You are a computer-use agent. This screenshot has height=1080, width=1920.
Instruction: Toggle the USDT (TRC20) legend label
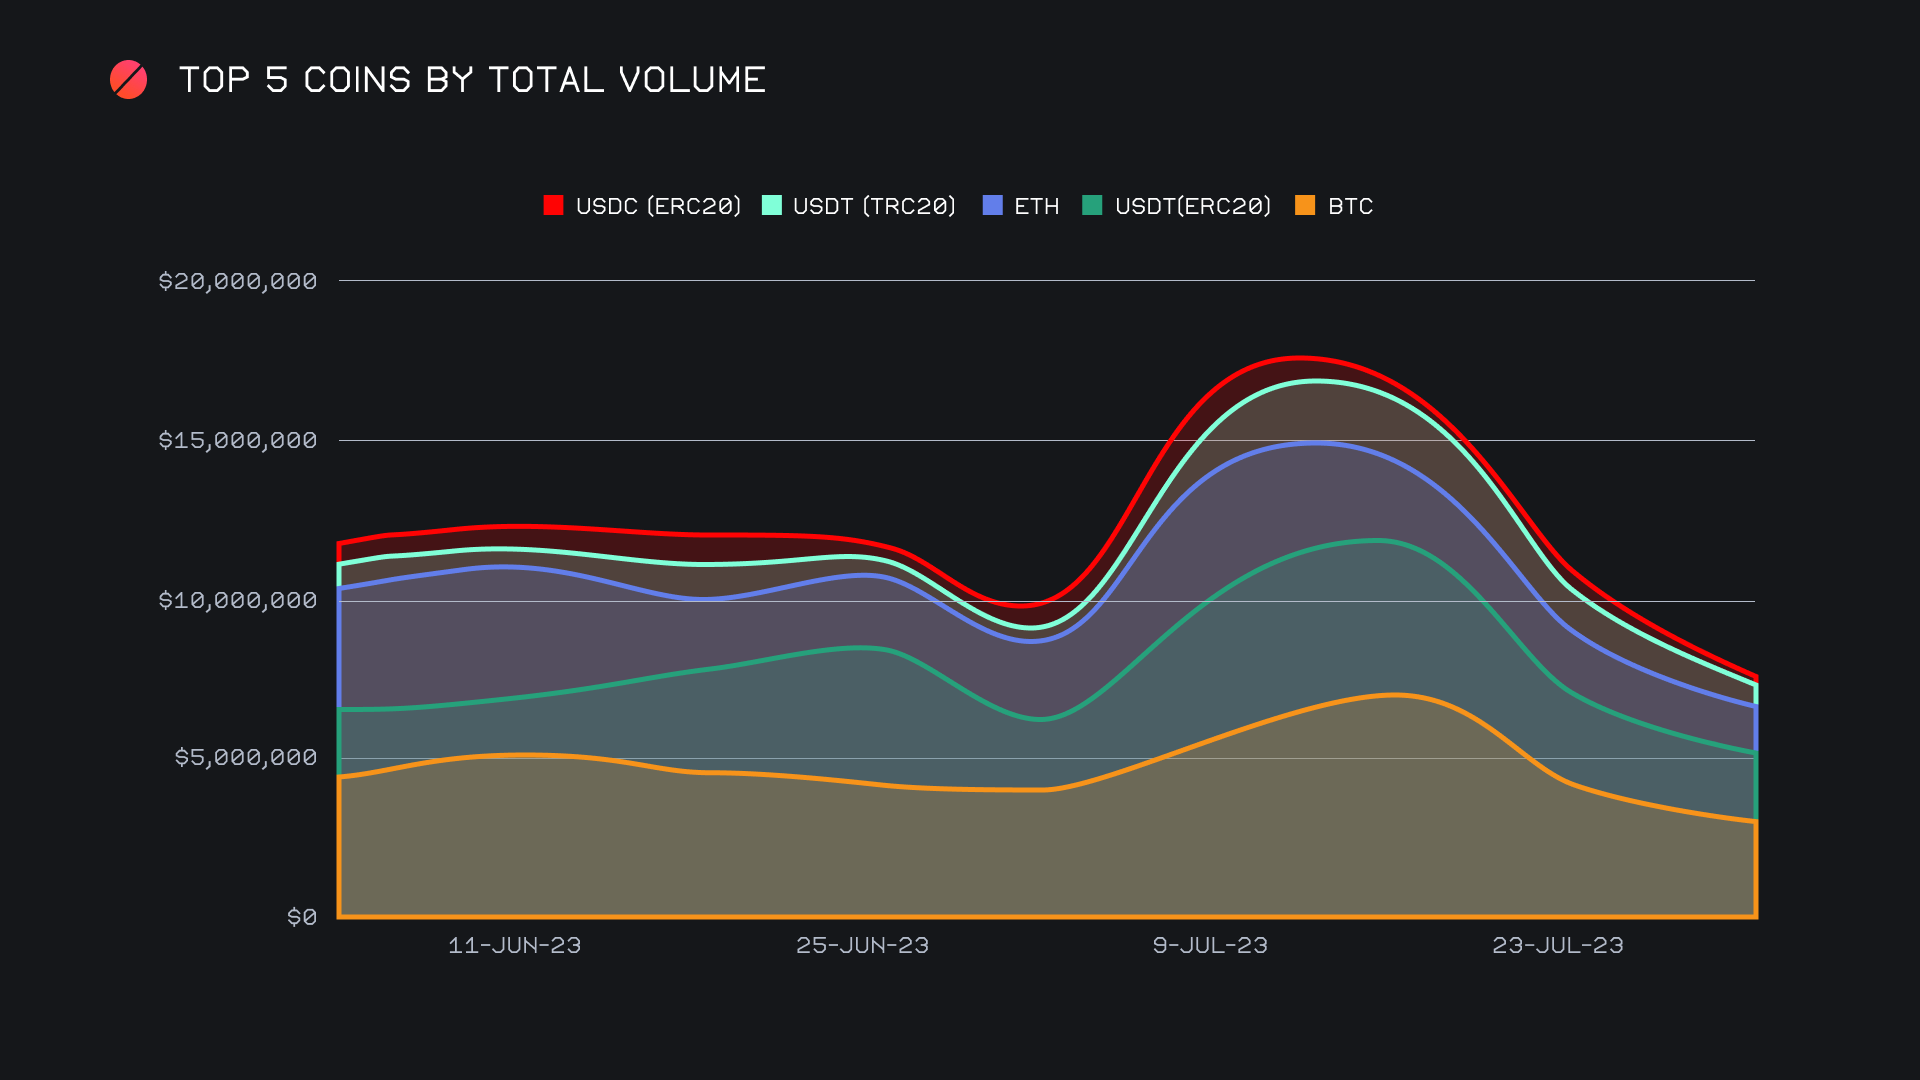pos(874,206)
